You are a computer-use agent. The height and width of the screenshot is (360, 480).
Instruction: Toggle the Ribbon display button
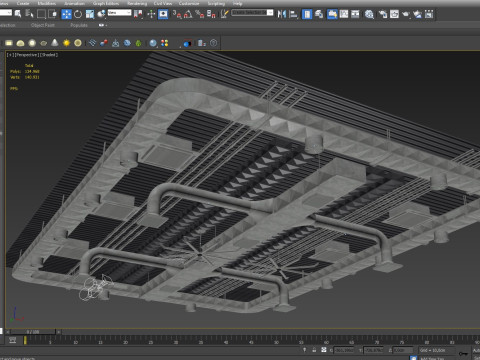[332, 14]
